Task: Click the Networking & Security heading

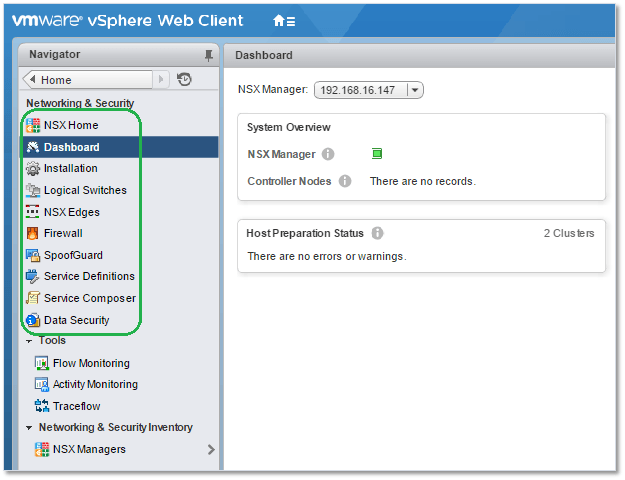Action: coord(80,103)
